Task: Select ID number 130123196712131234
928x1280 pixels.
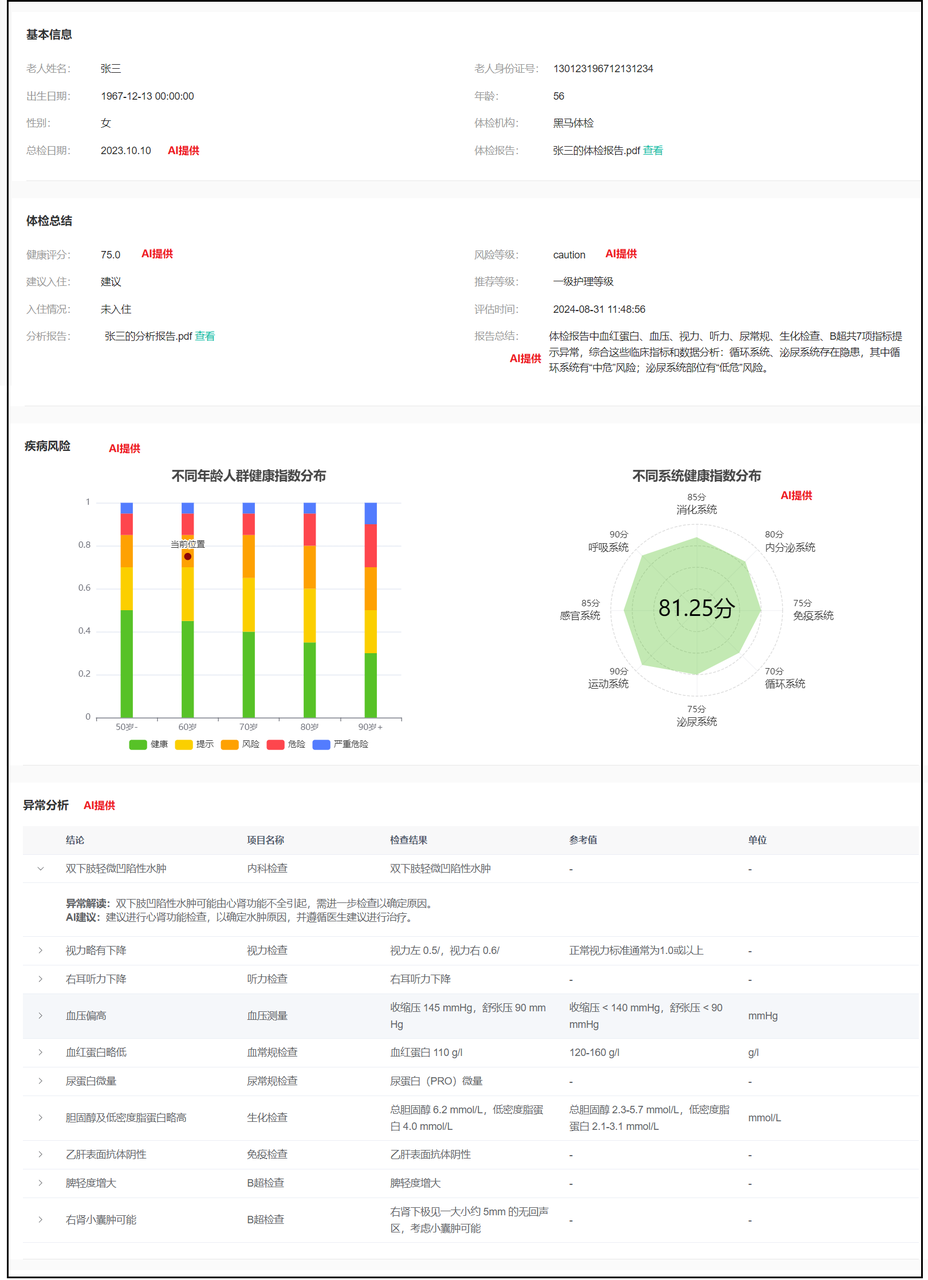Action: (603, 69)
